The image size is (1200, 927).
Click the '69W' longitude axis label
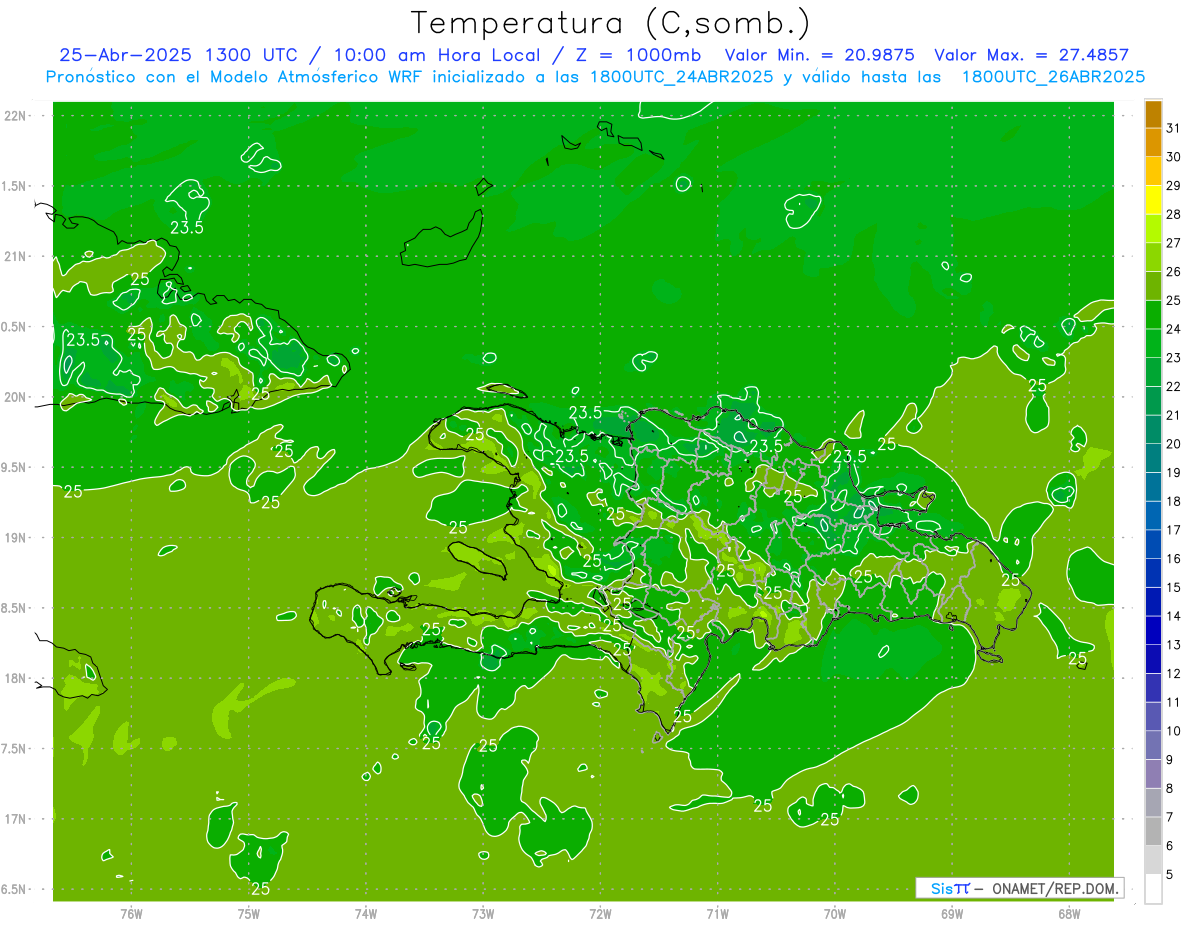point(952,913)
